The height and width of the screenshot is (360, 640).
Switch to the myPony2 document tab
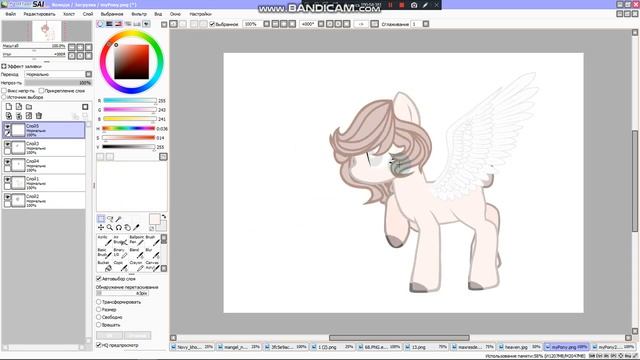pyautogui.click(x=613, y=347)
